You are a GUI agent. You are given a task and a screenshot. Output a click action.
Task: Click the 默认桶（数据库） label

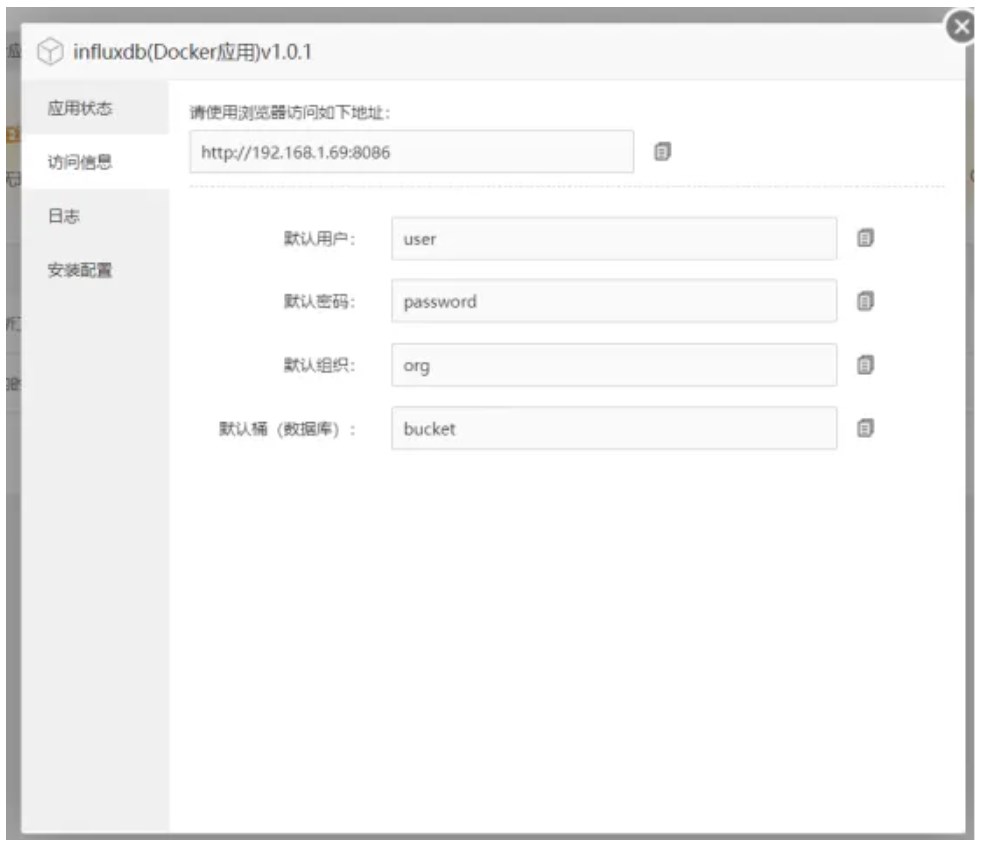point(287,429)
